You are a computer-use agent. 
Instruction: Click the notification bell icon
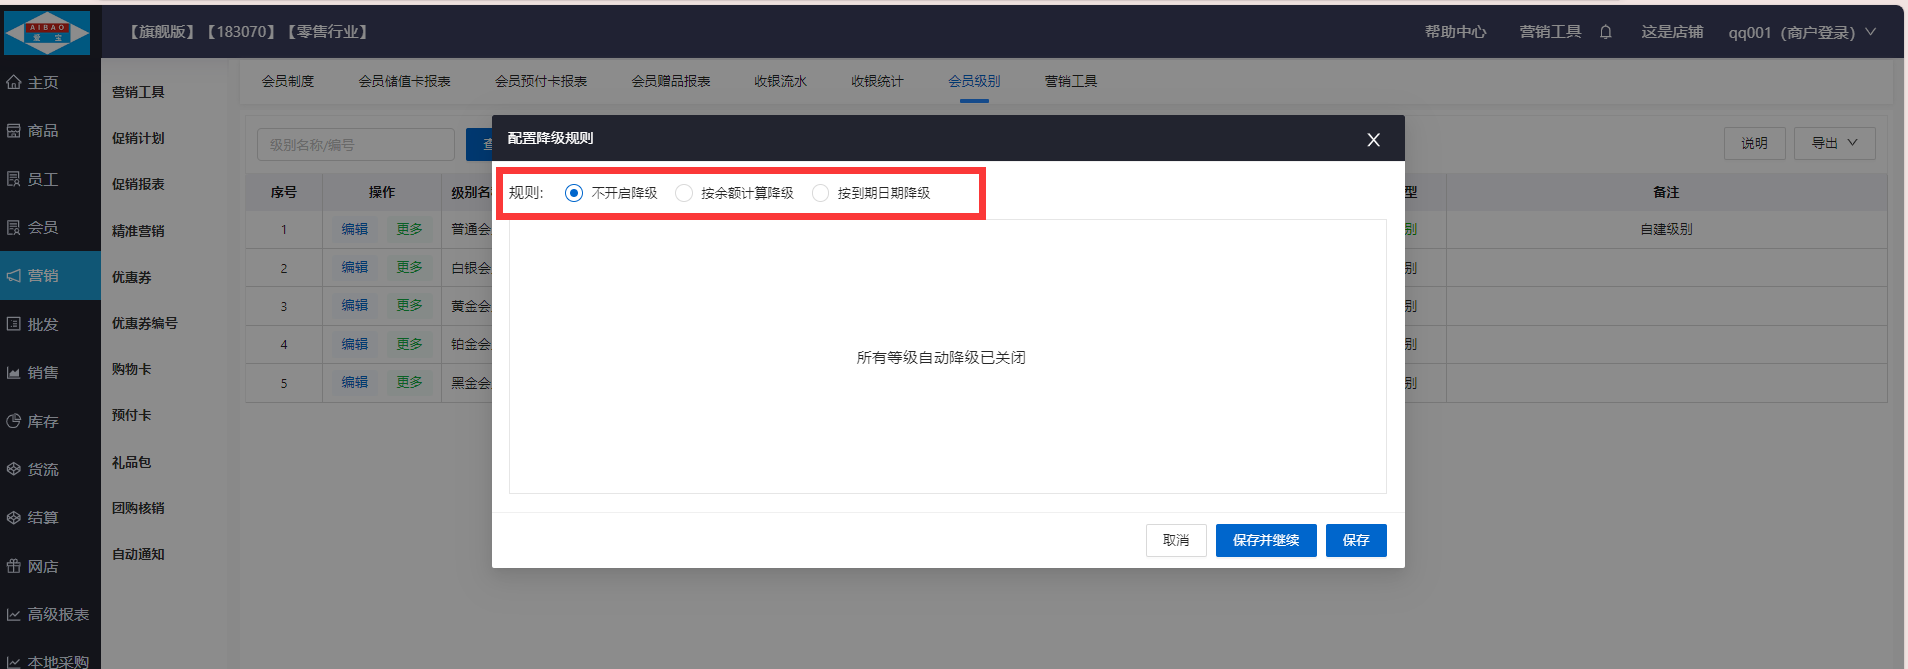click(1605, 32)
